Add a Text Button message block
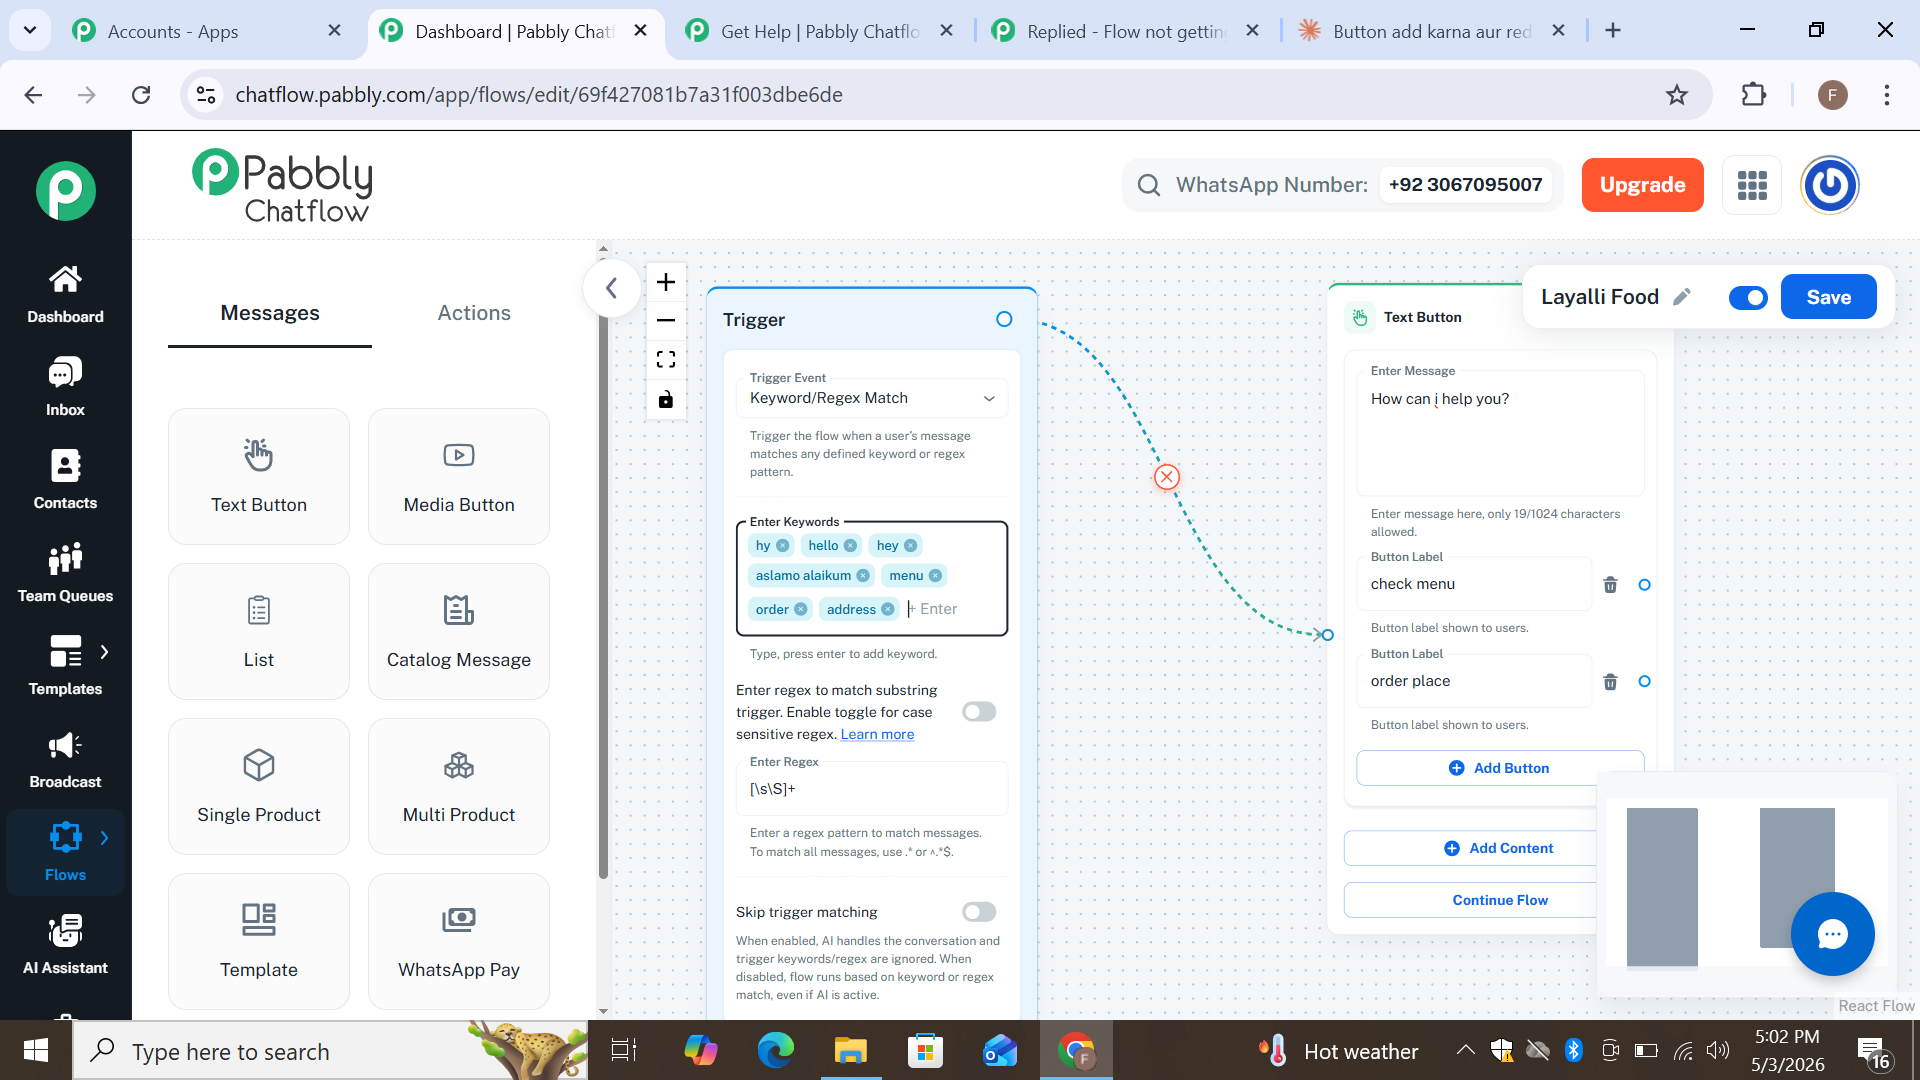The width and height of the screenshot is (1920, 1080). [259, 476]
